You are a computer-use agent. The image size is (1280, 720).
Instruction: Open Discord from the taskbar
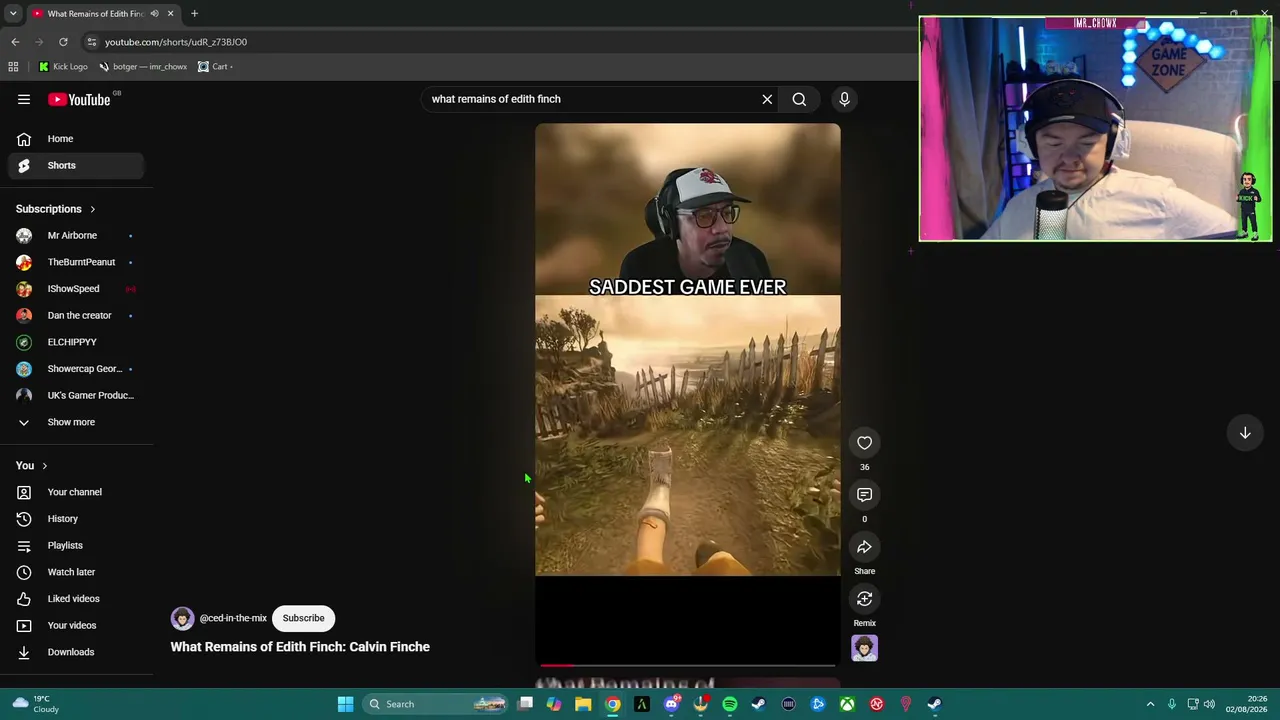(672, 704)
